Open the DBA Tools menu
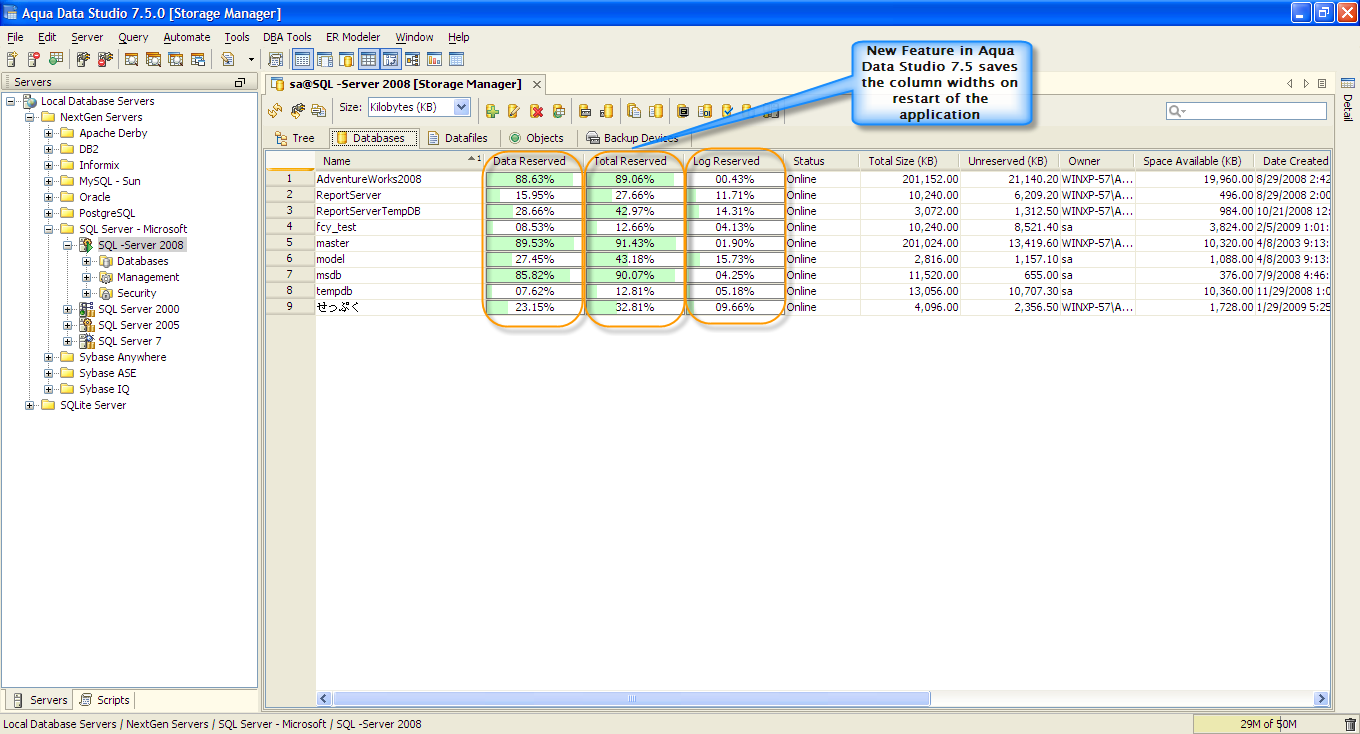Screen dimensions: 1360x734 pyautogui.click(x=287, y=37)
